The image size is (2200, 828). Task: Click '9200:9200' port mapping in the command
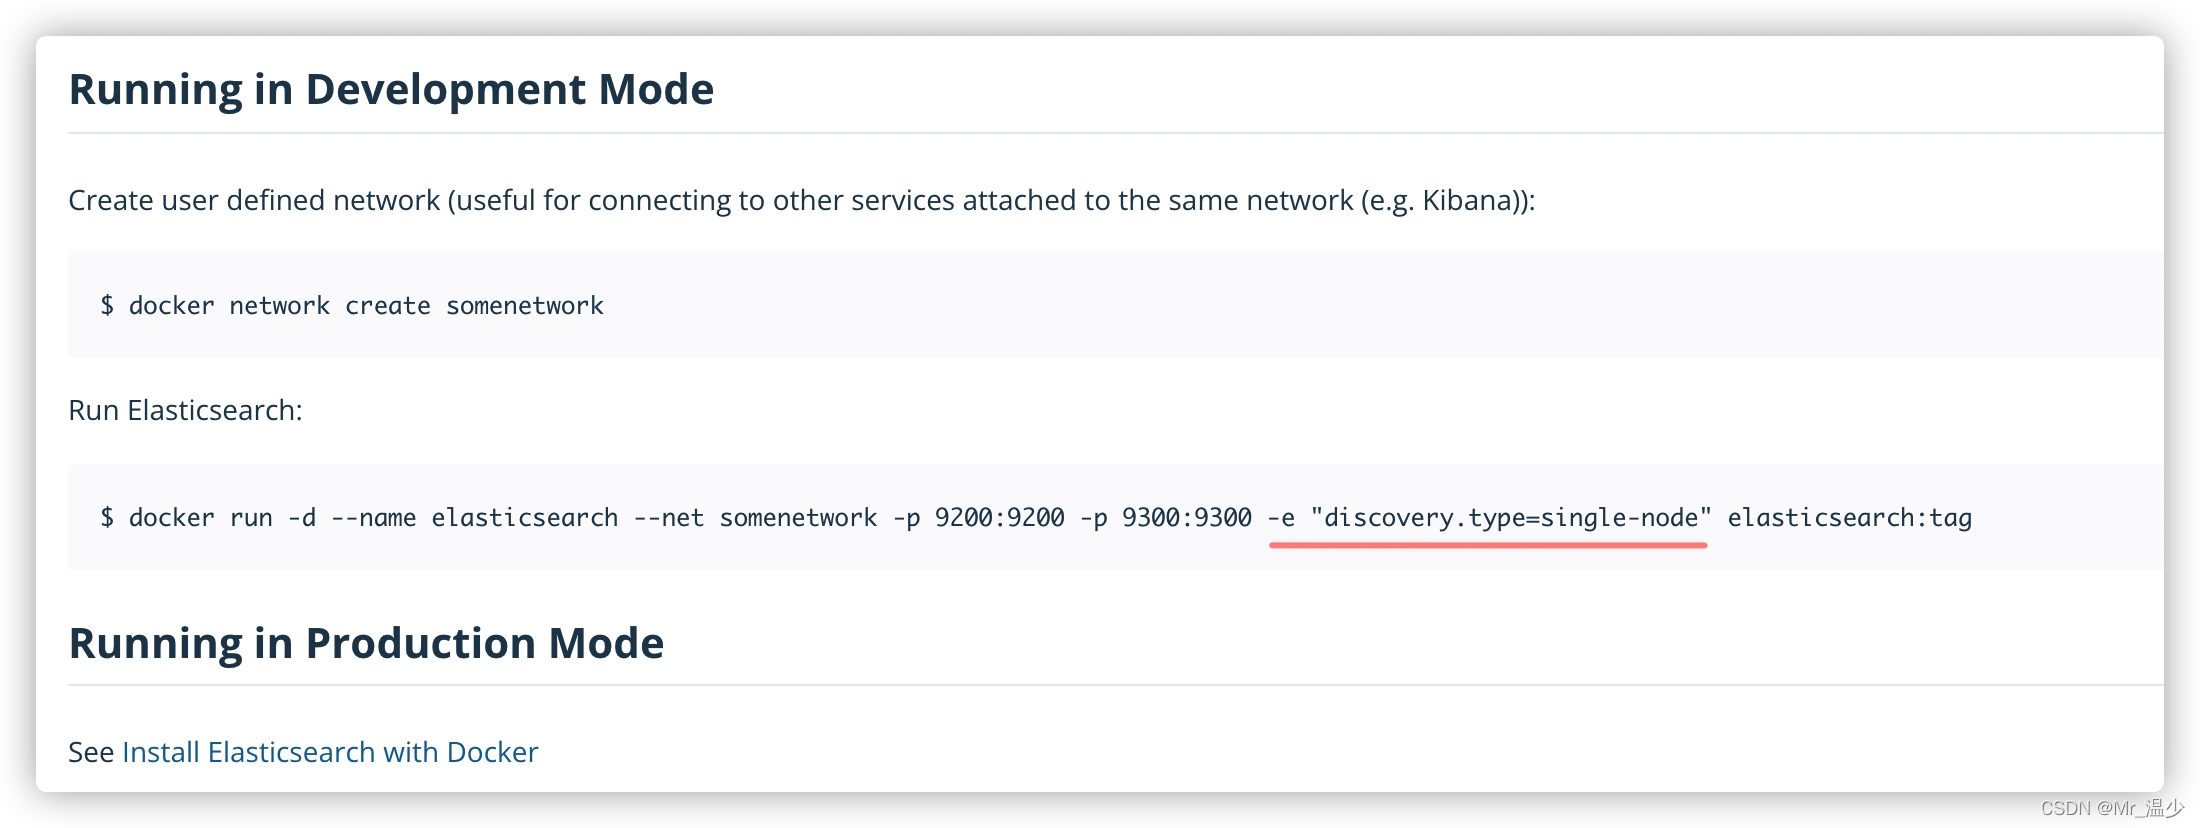pos(999,518)
